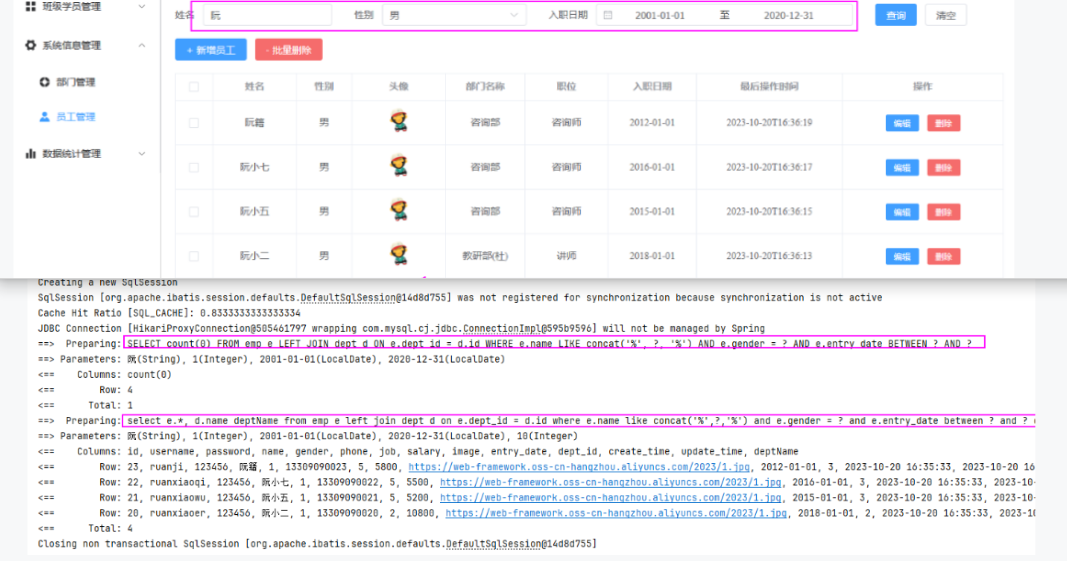Screen dimensions: 1067x561
Task: Click the avatar image of 阮小五
Action: [399, 211]
